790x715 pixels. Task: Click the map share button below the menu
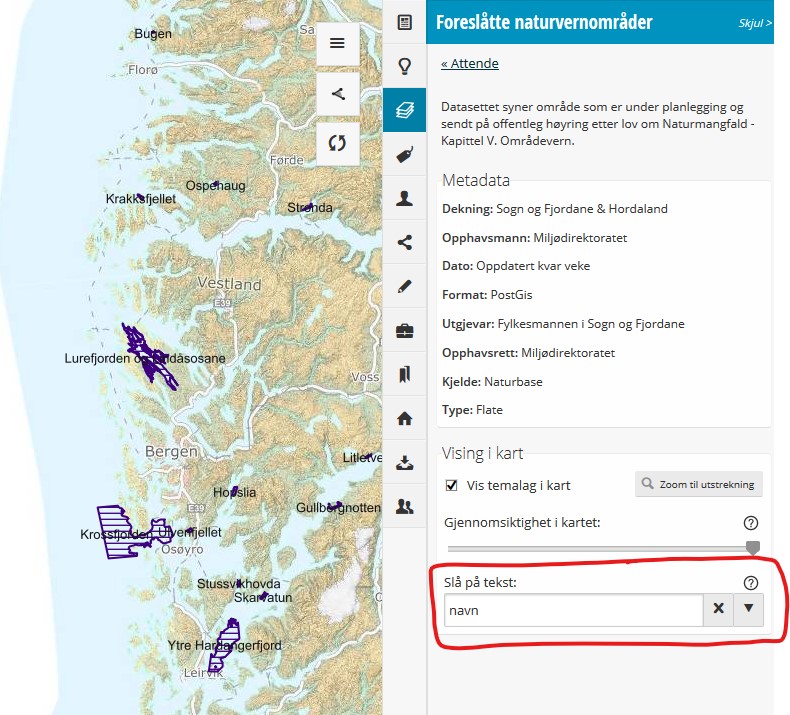[x=337, y=94]
